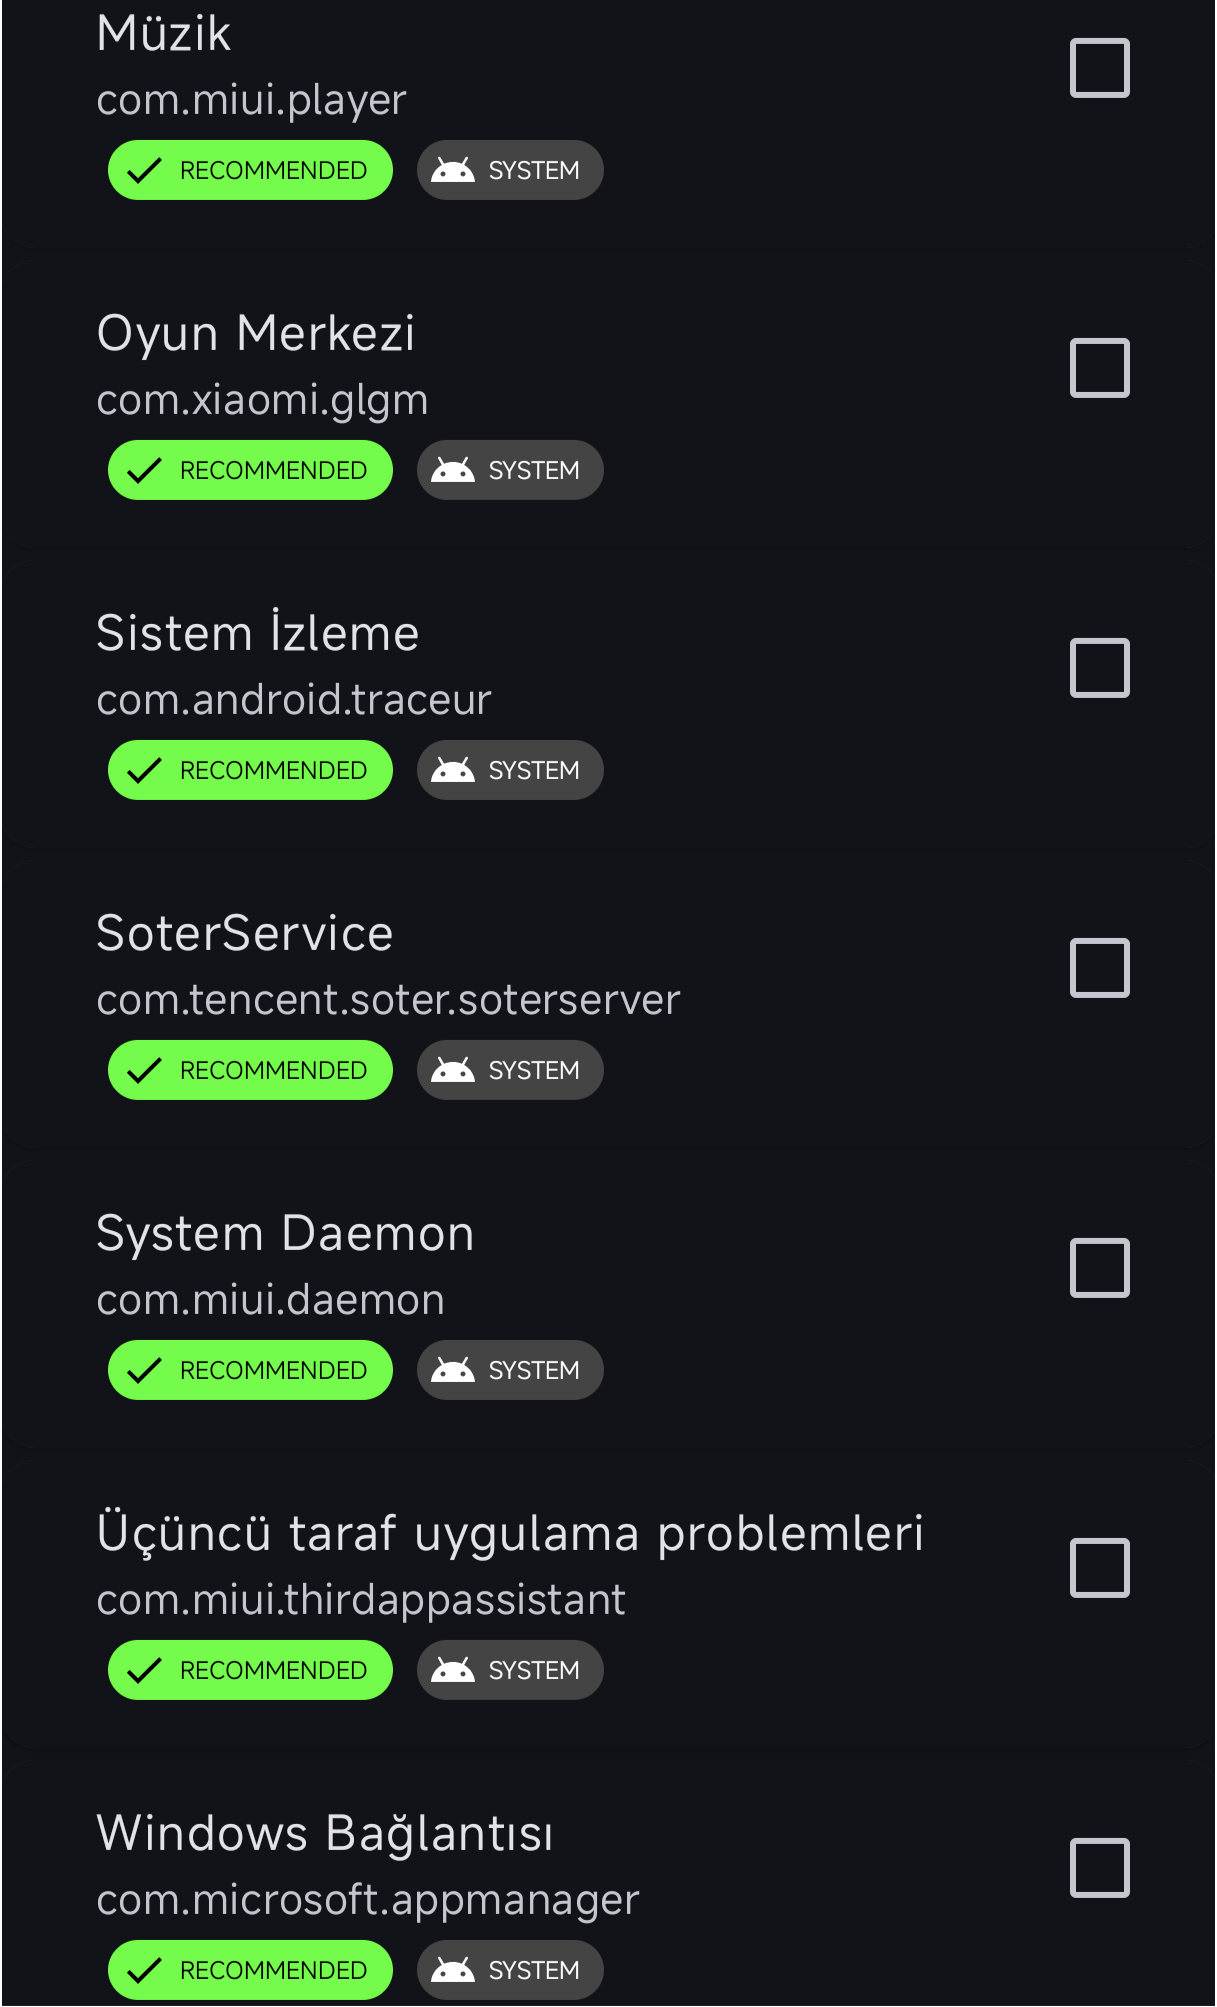Tap the SoterService RECOMMENDED badge

click(x=250, y=1070)
